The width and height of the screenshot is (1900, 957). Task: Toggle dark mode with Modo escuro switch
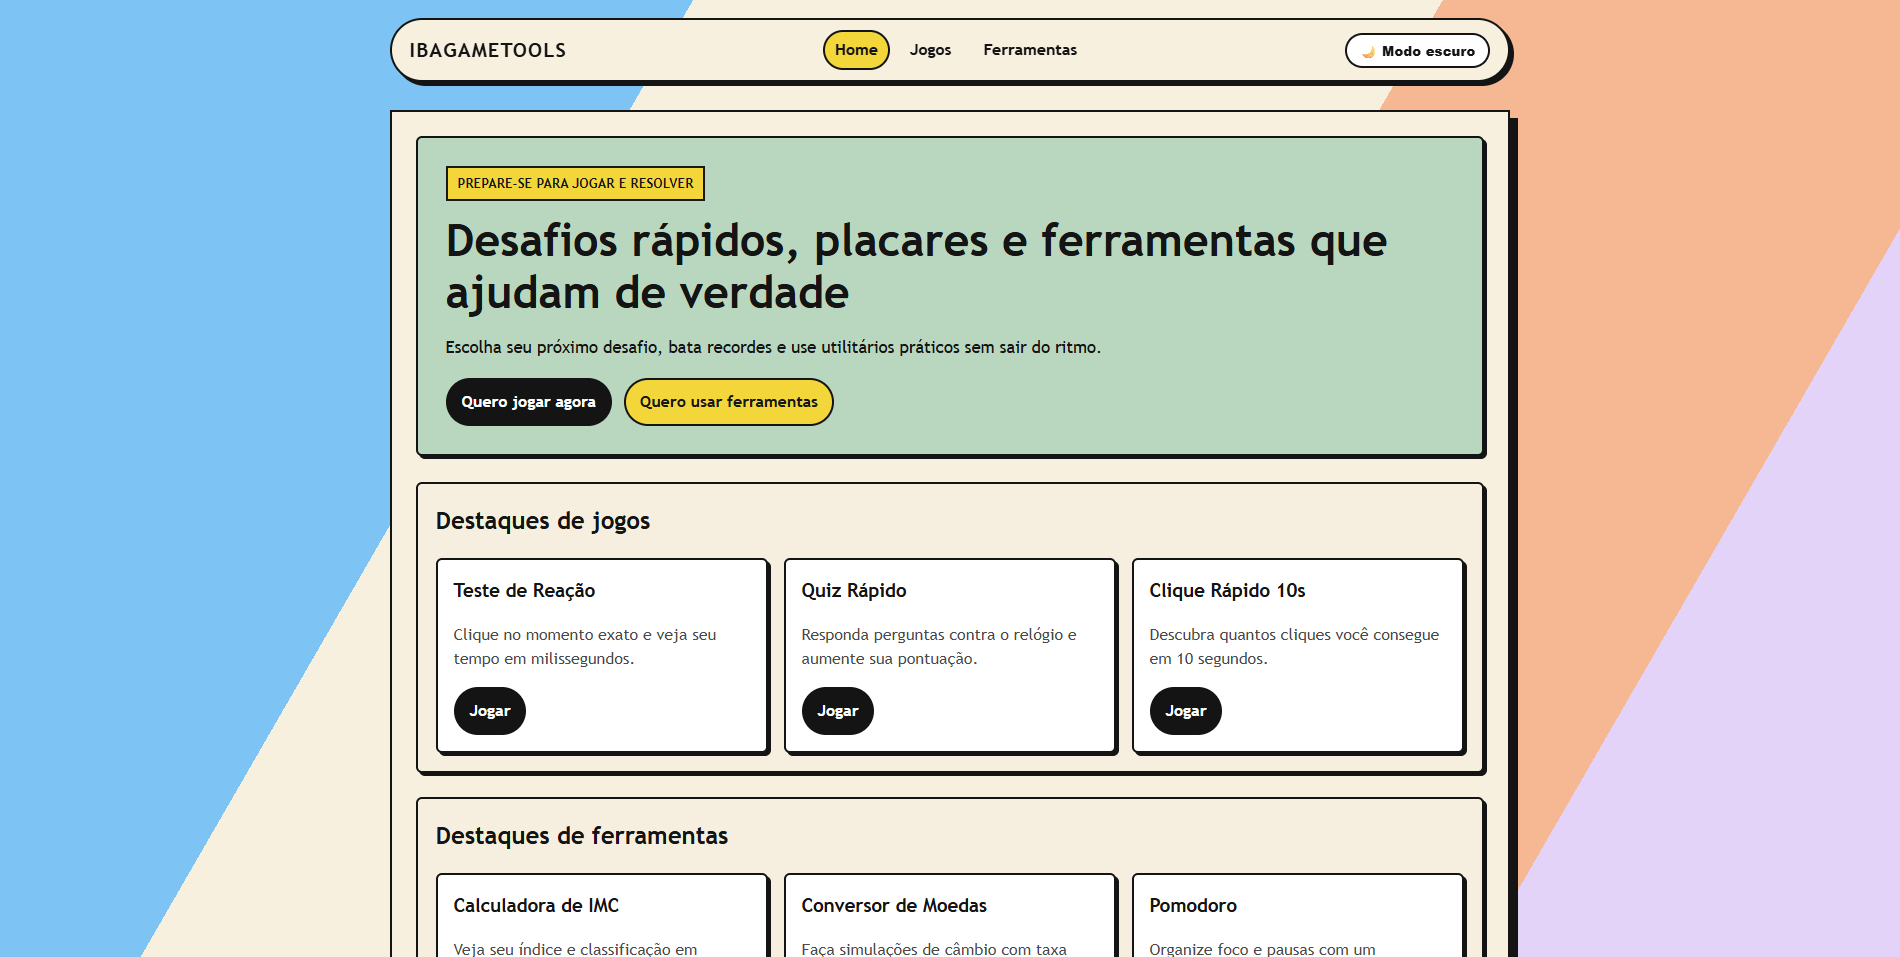(x=1417, y=50)
